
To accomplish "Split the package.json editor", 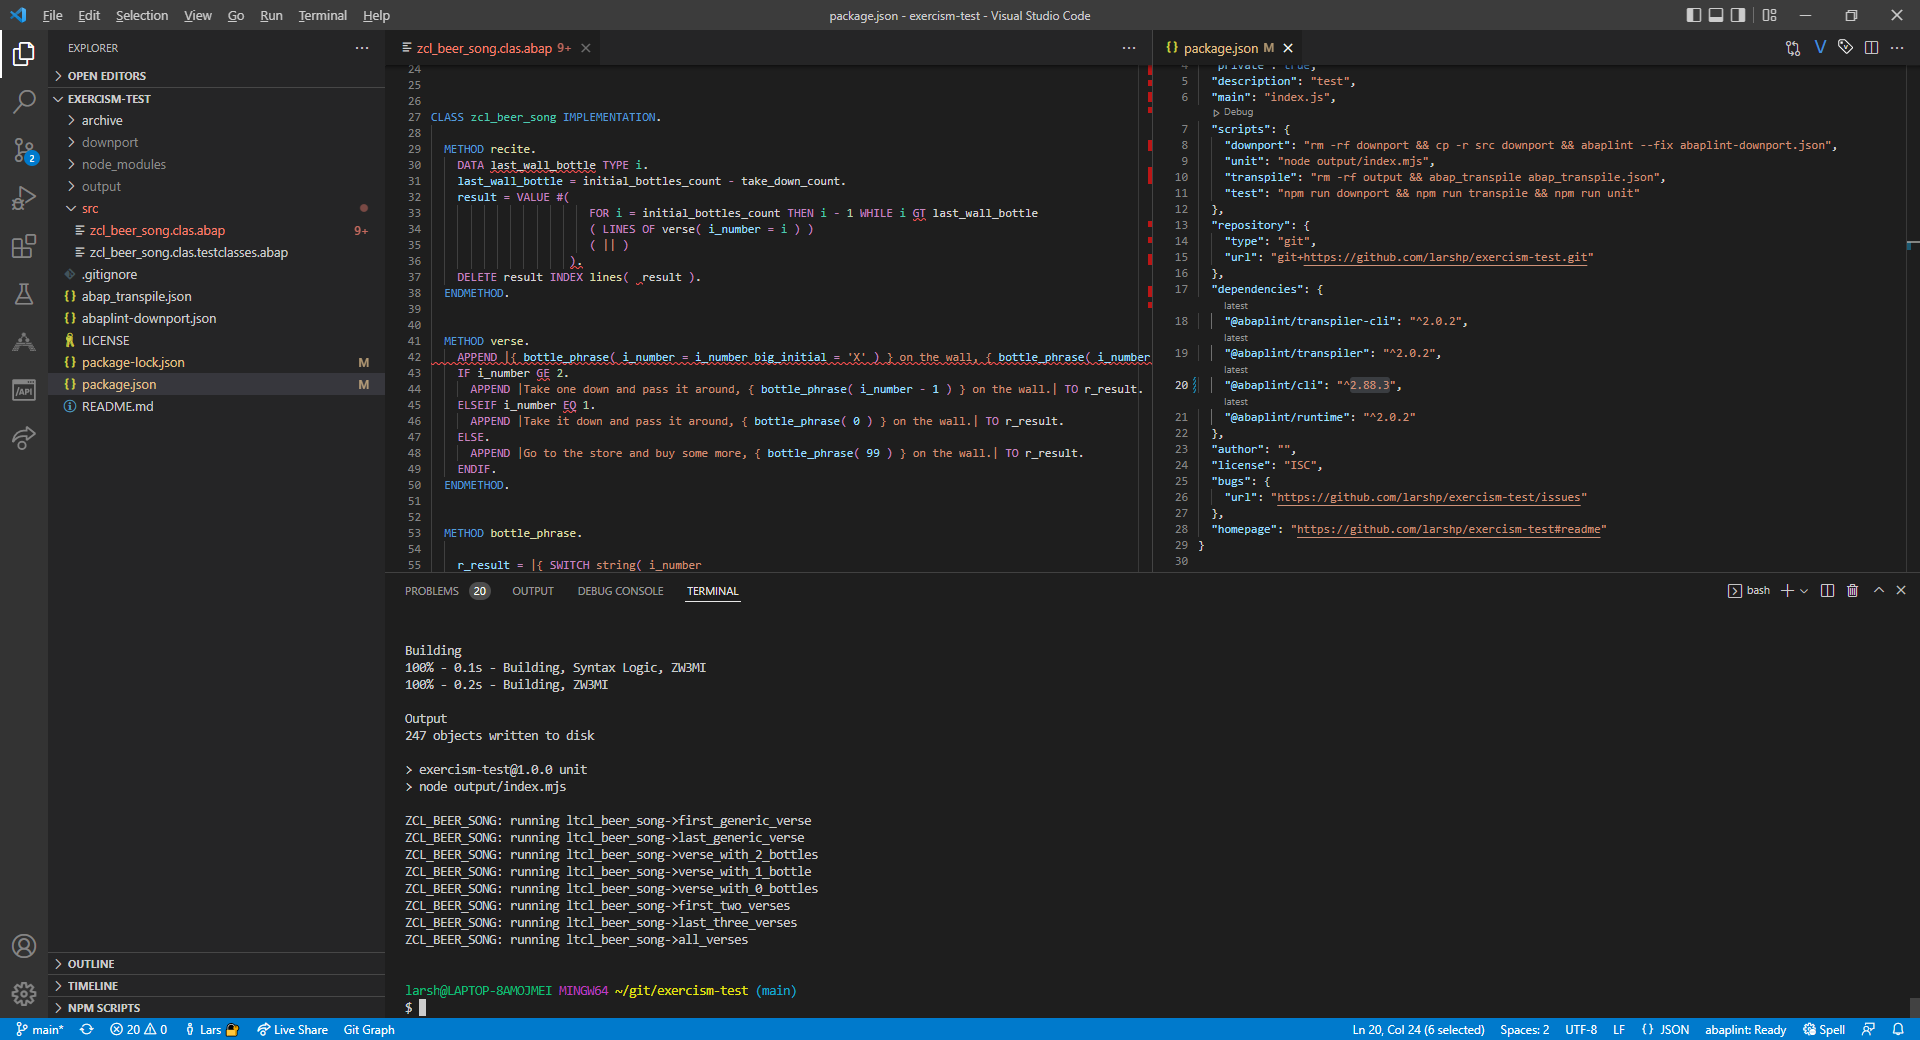I will (1871, 47).
